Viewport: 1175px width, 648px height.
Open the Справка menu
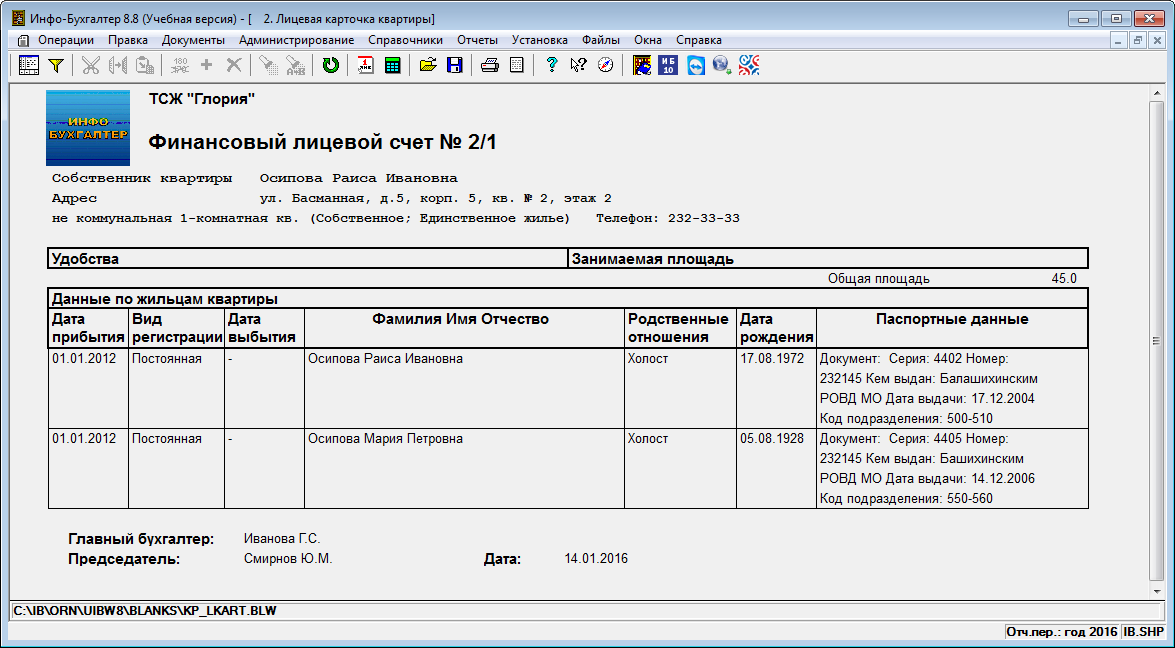point(699,40)
